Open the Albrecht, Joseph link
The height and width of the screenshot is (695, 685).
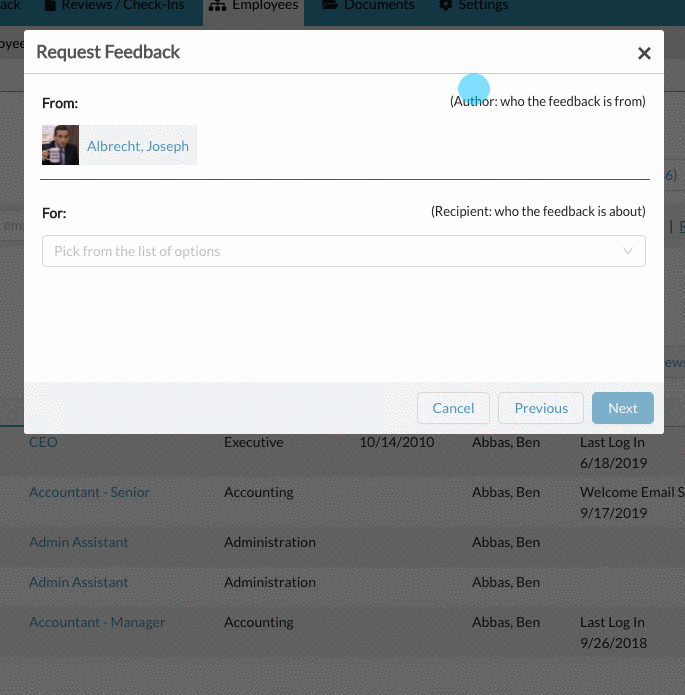click(x=138, y=146)
